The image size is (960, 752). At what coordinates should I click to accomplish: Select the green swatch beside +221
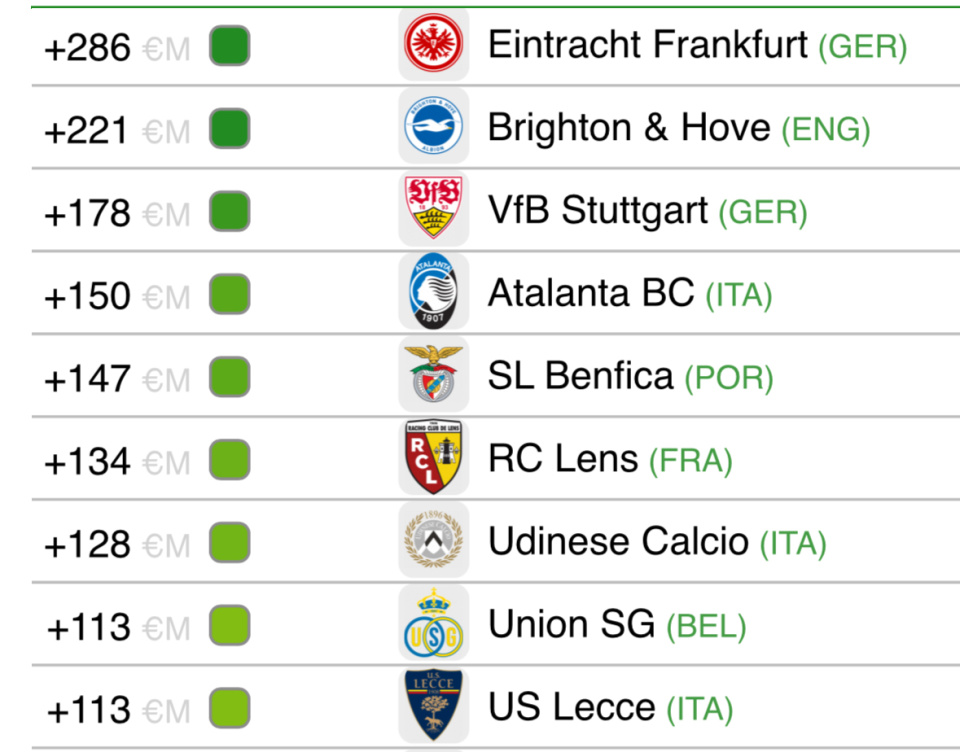point(229,130)
